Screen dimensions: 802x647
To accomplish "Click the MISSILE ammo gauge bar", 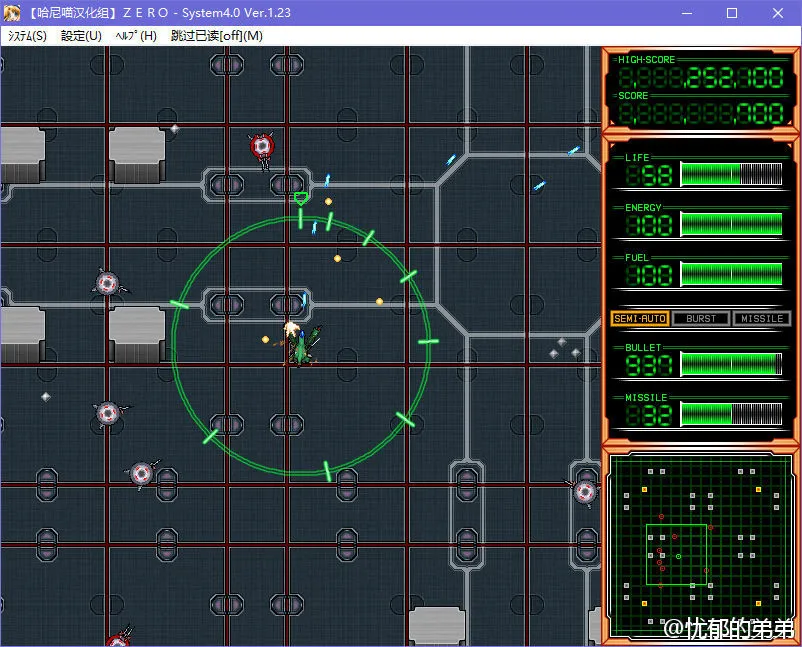I will (732, 414).
